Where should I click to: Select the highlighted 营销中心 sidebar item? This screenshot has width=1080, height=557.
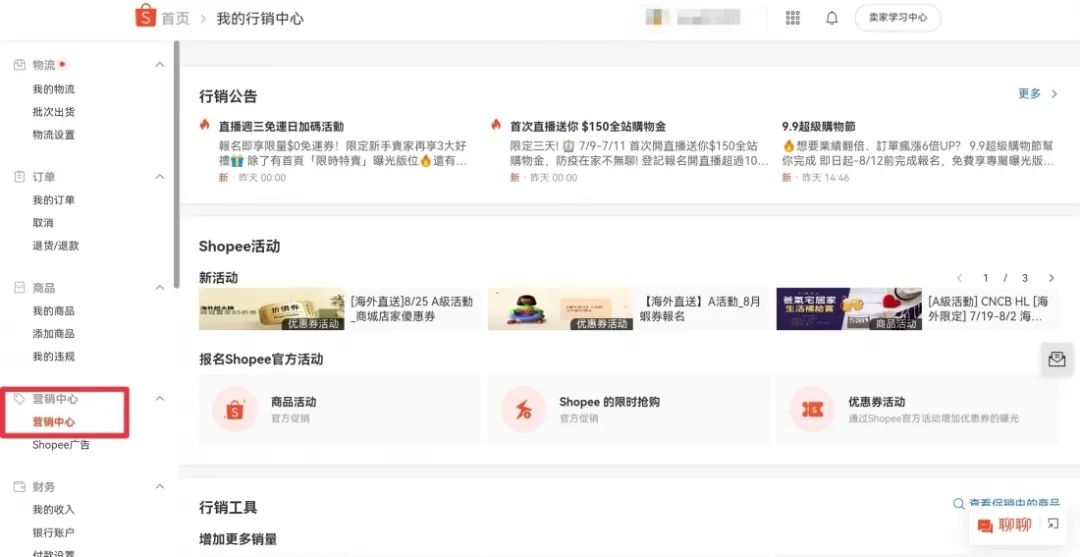pos(54,422)
